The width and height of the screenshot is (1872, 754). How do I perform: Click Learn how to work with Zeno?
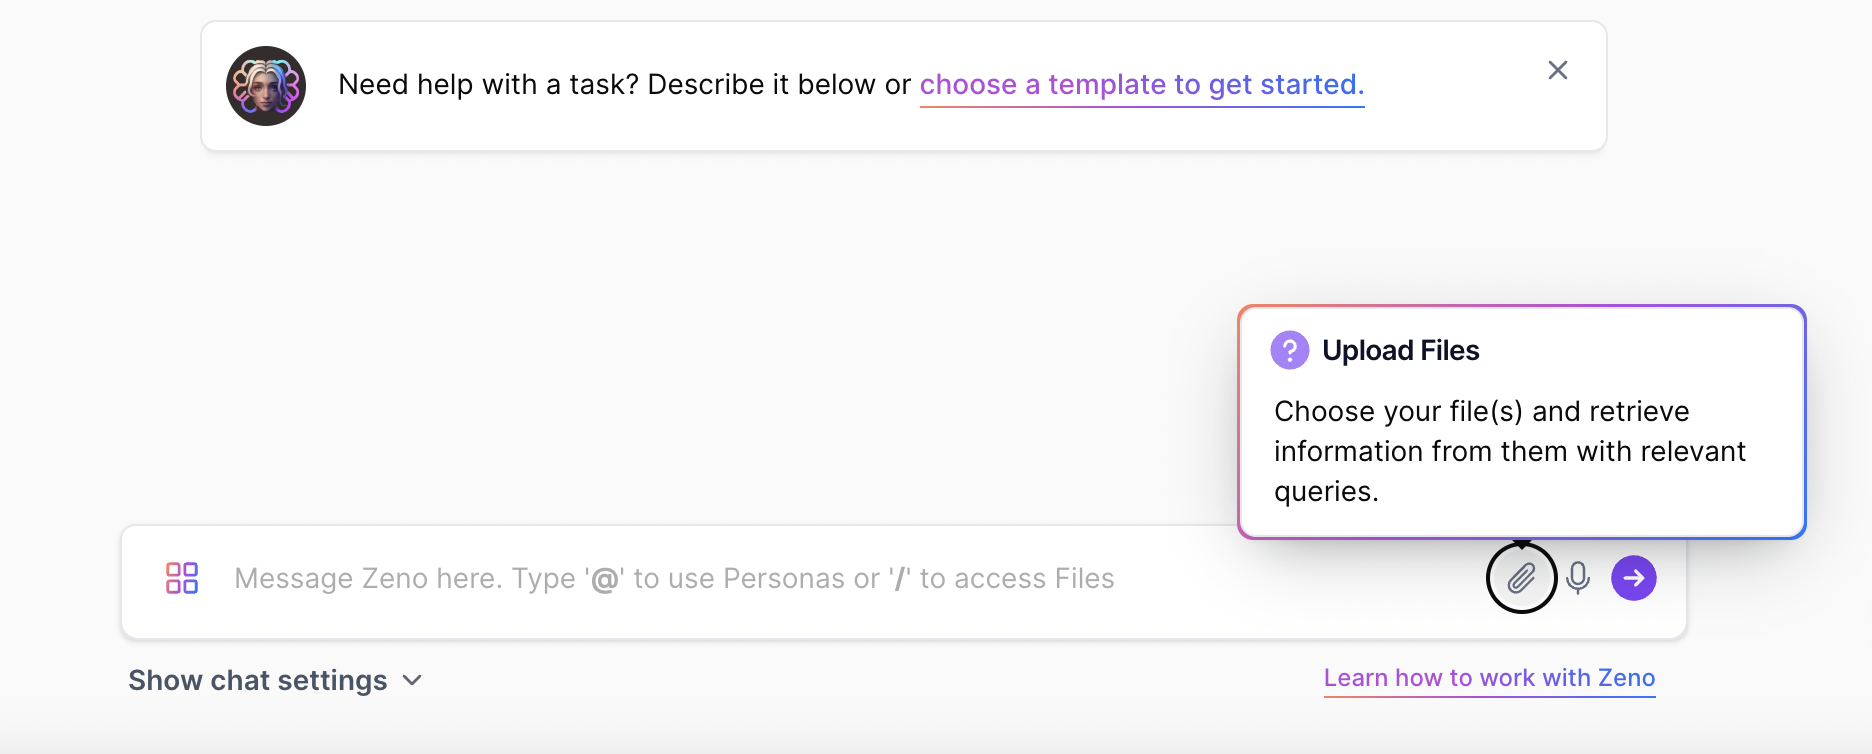point(1489,678)
